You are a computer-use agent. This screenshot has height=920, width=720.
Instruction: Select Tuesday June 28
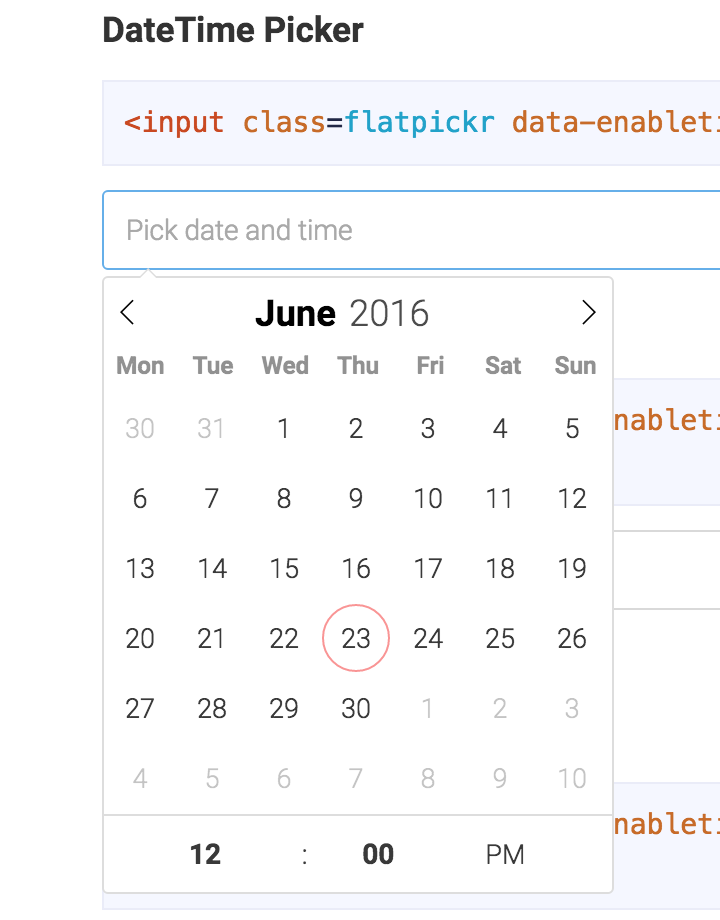pos(212,708)
